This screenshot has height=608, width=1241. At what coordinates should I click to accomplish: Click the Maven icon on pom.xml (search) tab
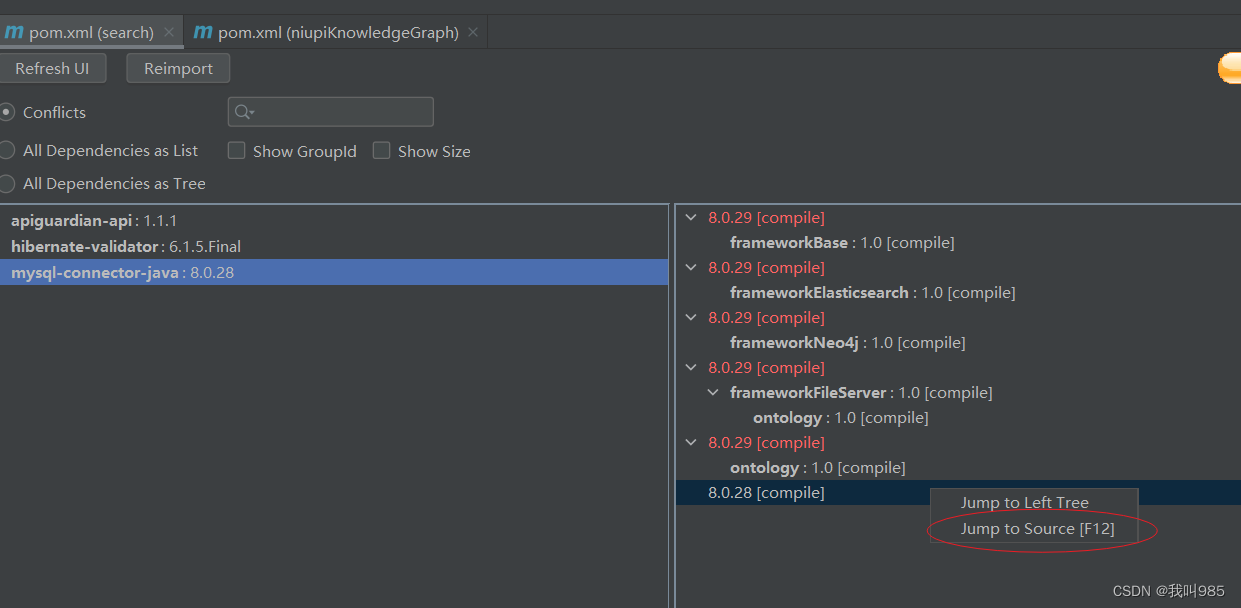14,32
